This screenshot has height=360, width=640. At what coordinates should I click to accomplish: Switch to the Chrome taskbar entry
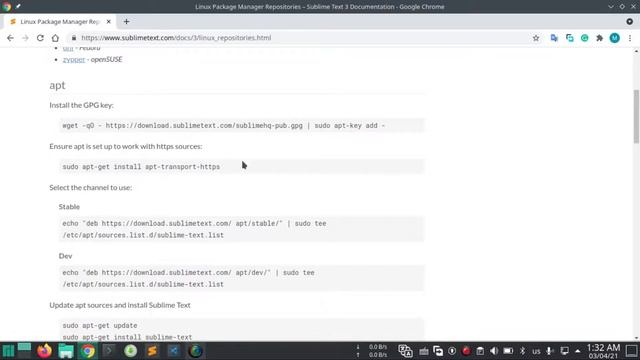[87, 351]
